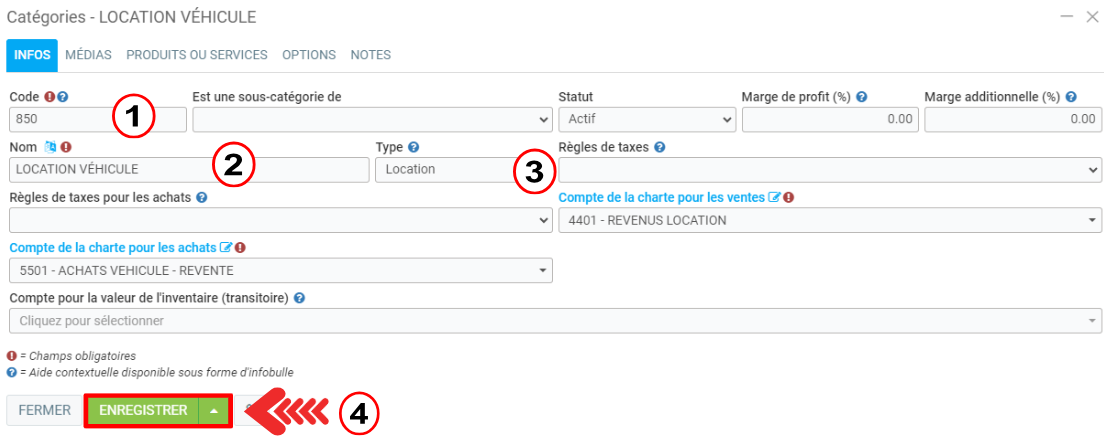
Task: Click help icon beside Règles de taxes
Action: 659,147
